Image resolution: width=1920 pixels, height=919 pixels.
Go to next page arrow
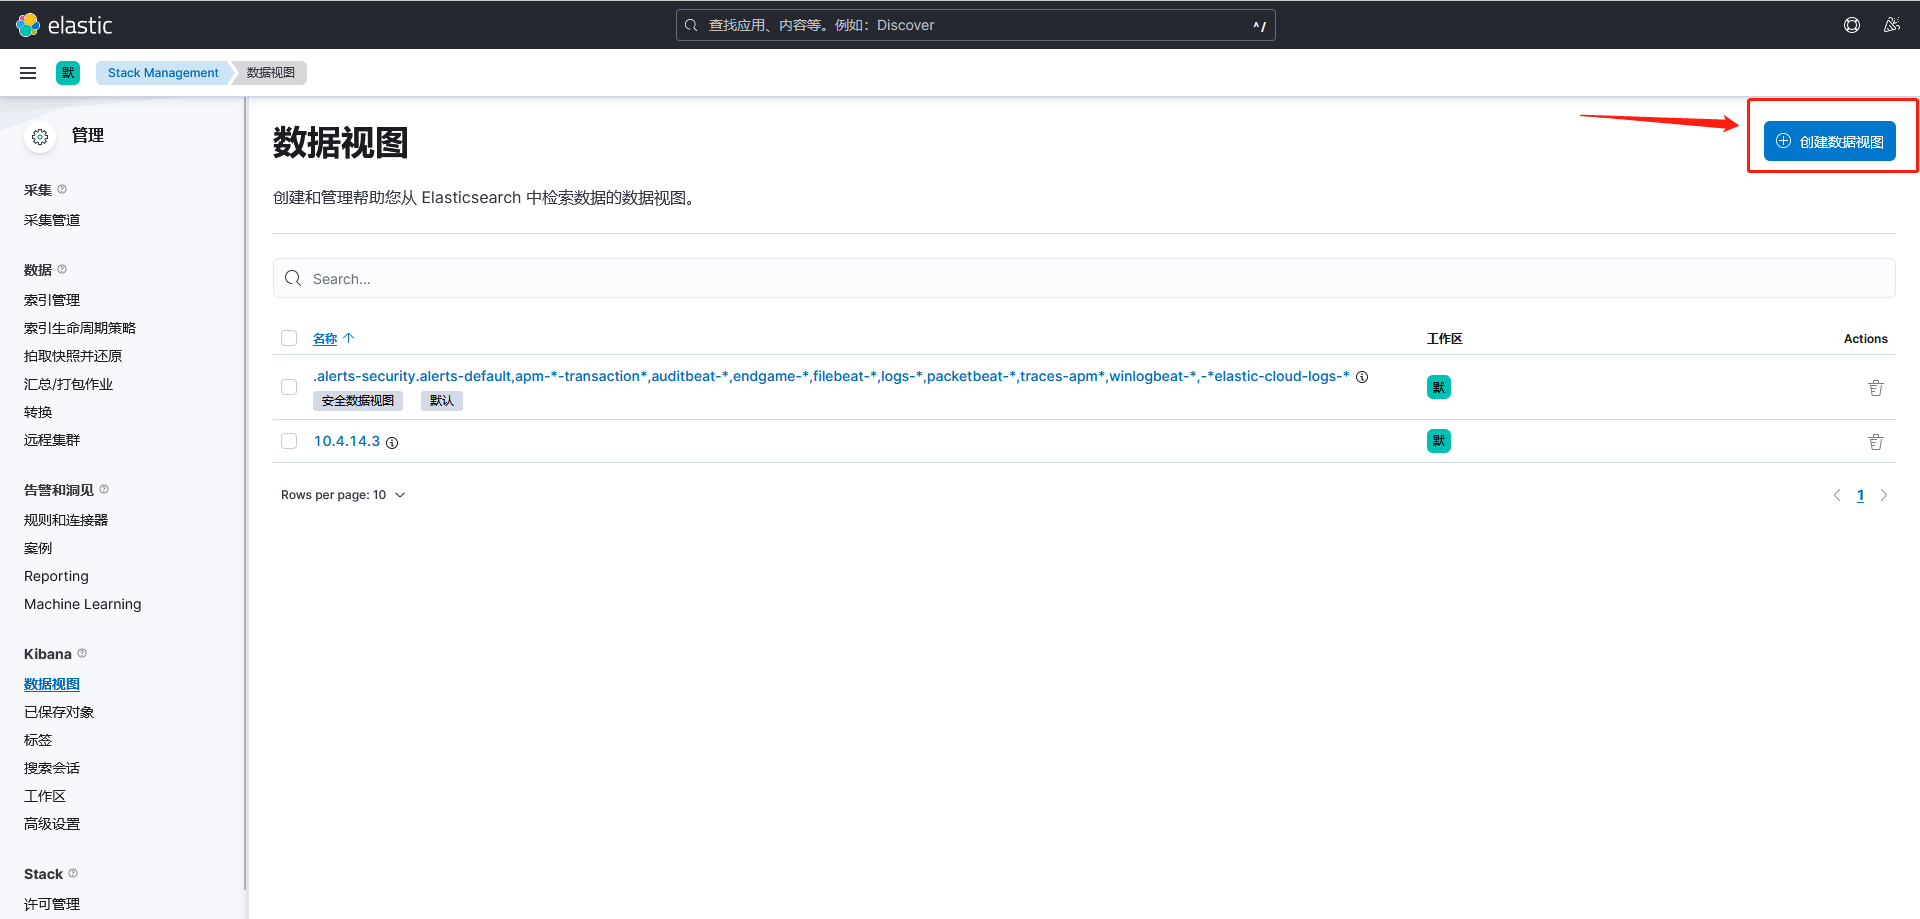(x=1884, y=495)
